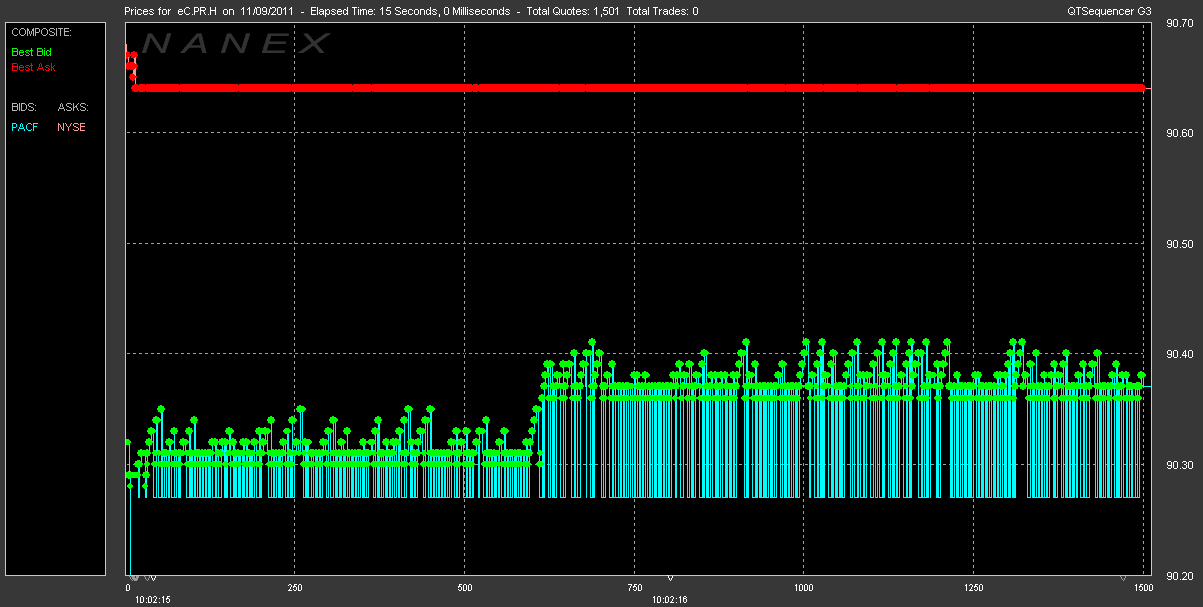Select the "ASKS:" legend heading
This screenshot has height=607, width=1203.
[73, 106]
